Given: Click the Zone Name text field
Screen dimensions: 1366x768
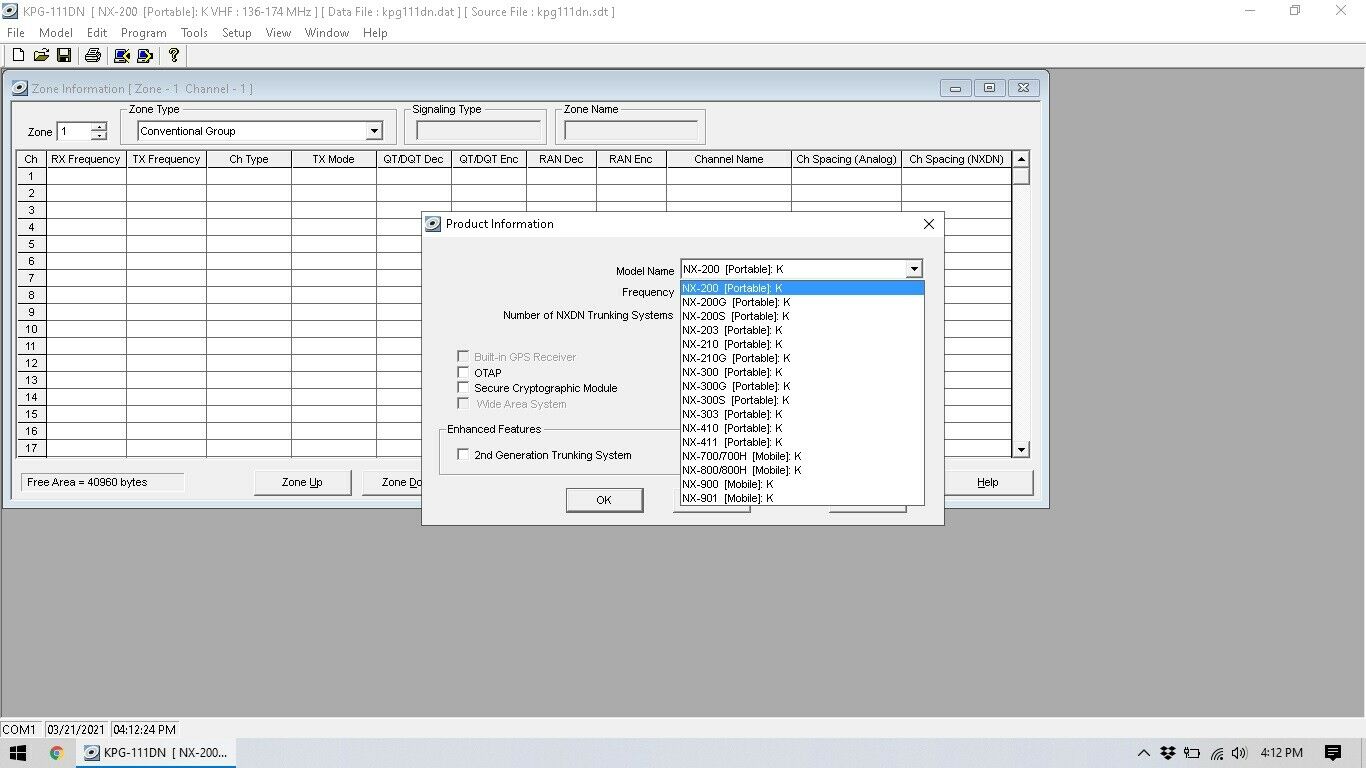Looking at the screenshot, I should click(631, 130).
